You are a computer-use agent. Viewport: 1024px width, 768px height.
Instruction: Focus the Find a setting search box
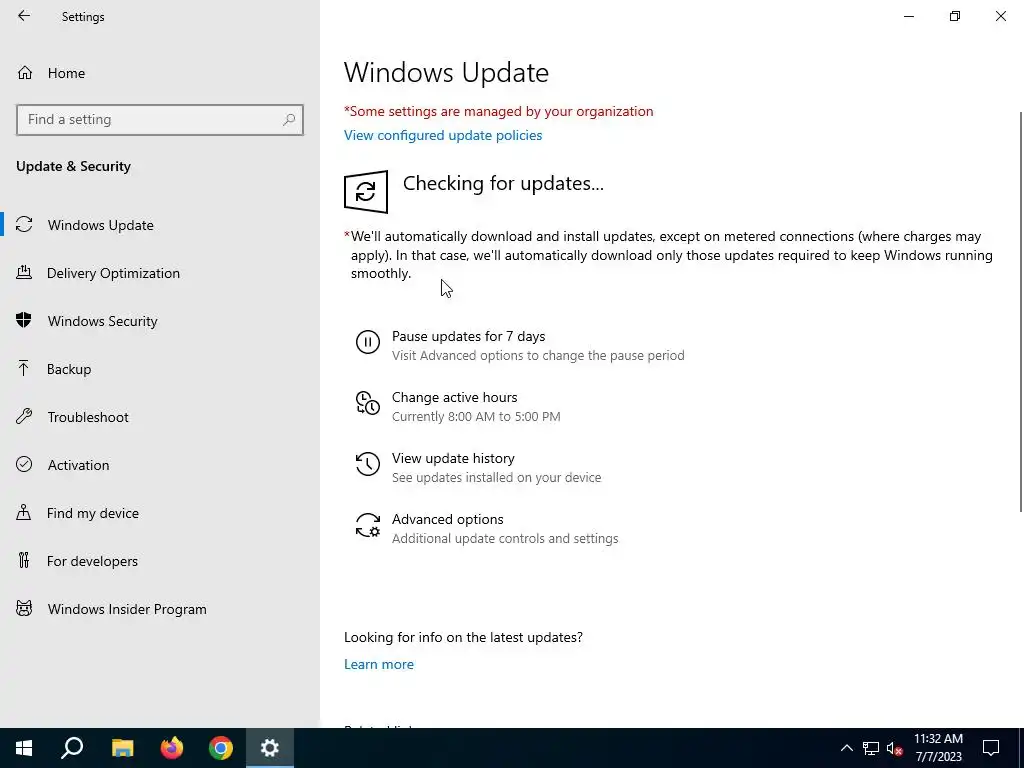(x=160, y=120)
